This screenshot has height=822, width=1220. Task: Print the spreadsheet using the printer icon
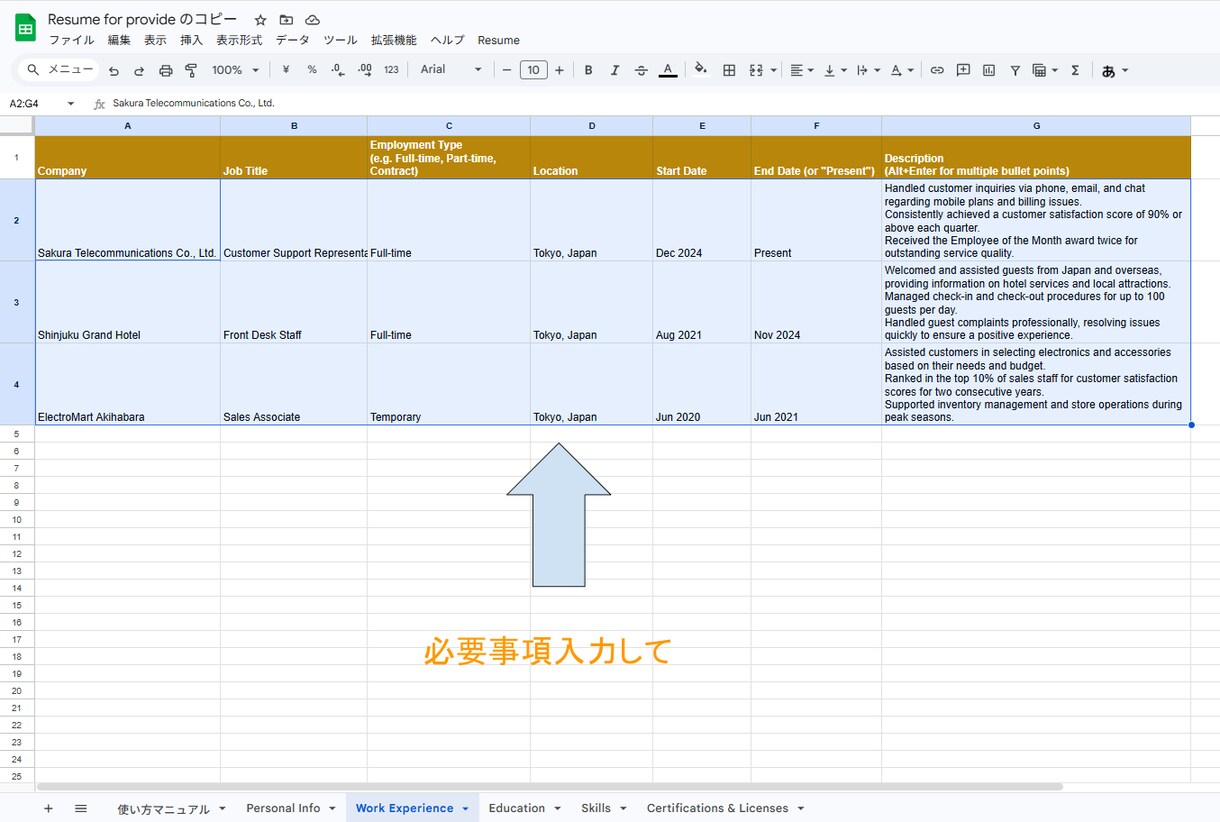[x=166, y=70]
